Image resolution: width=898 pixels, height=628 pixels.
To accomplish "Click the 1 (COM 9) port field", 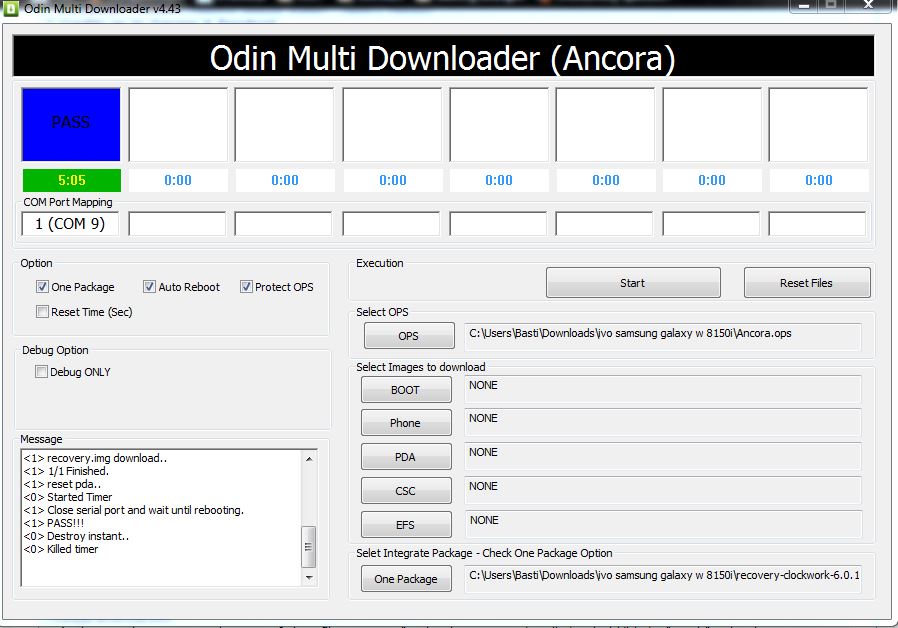I will coord(70,224).
